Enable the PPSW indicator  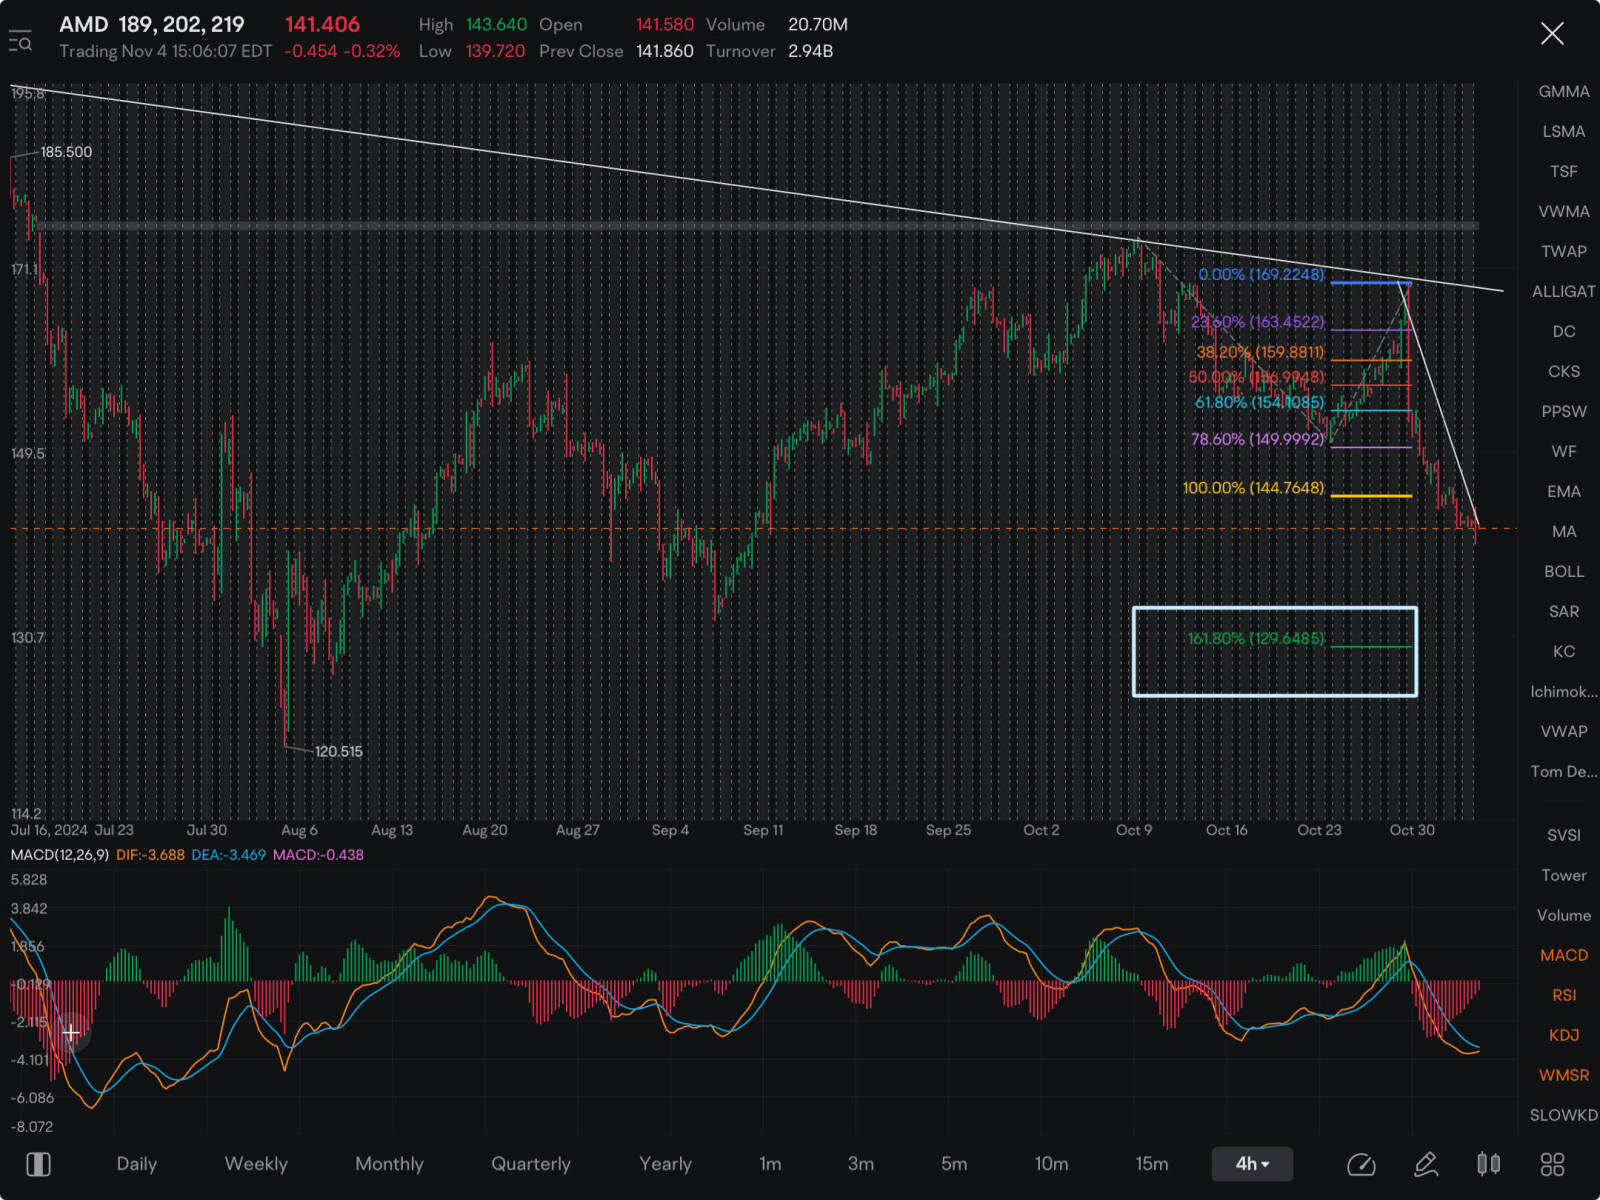[x=1564, y=411]
